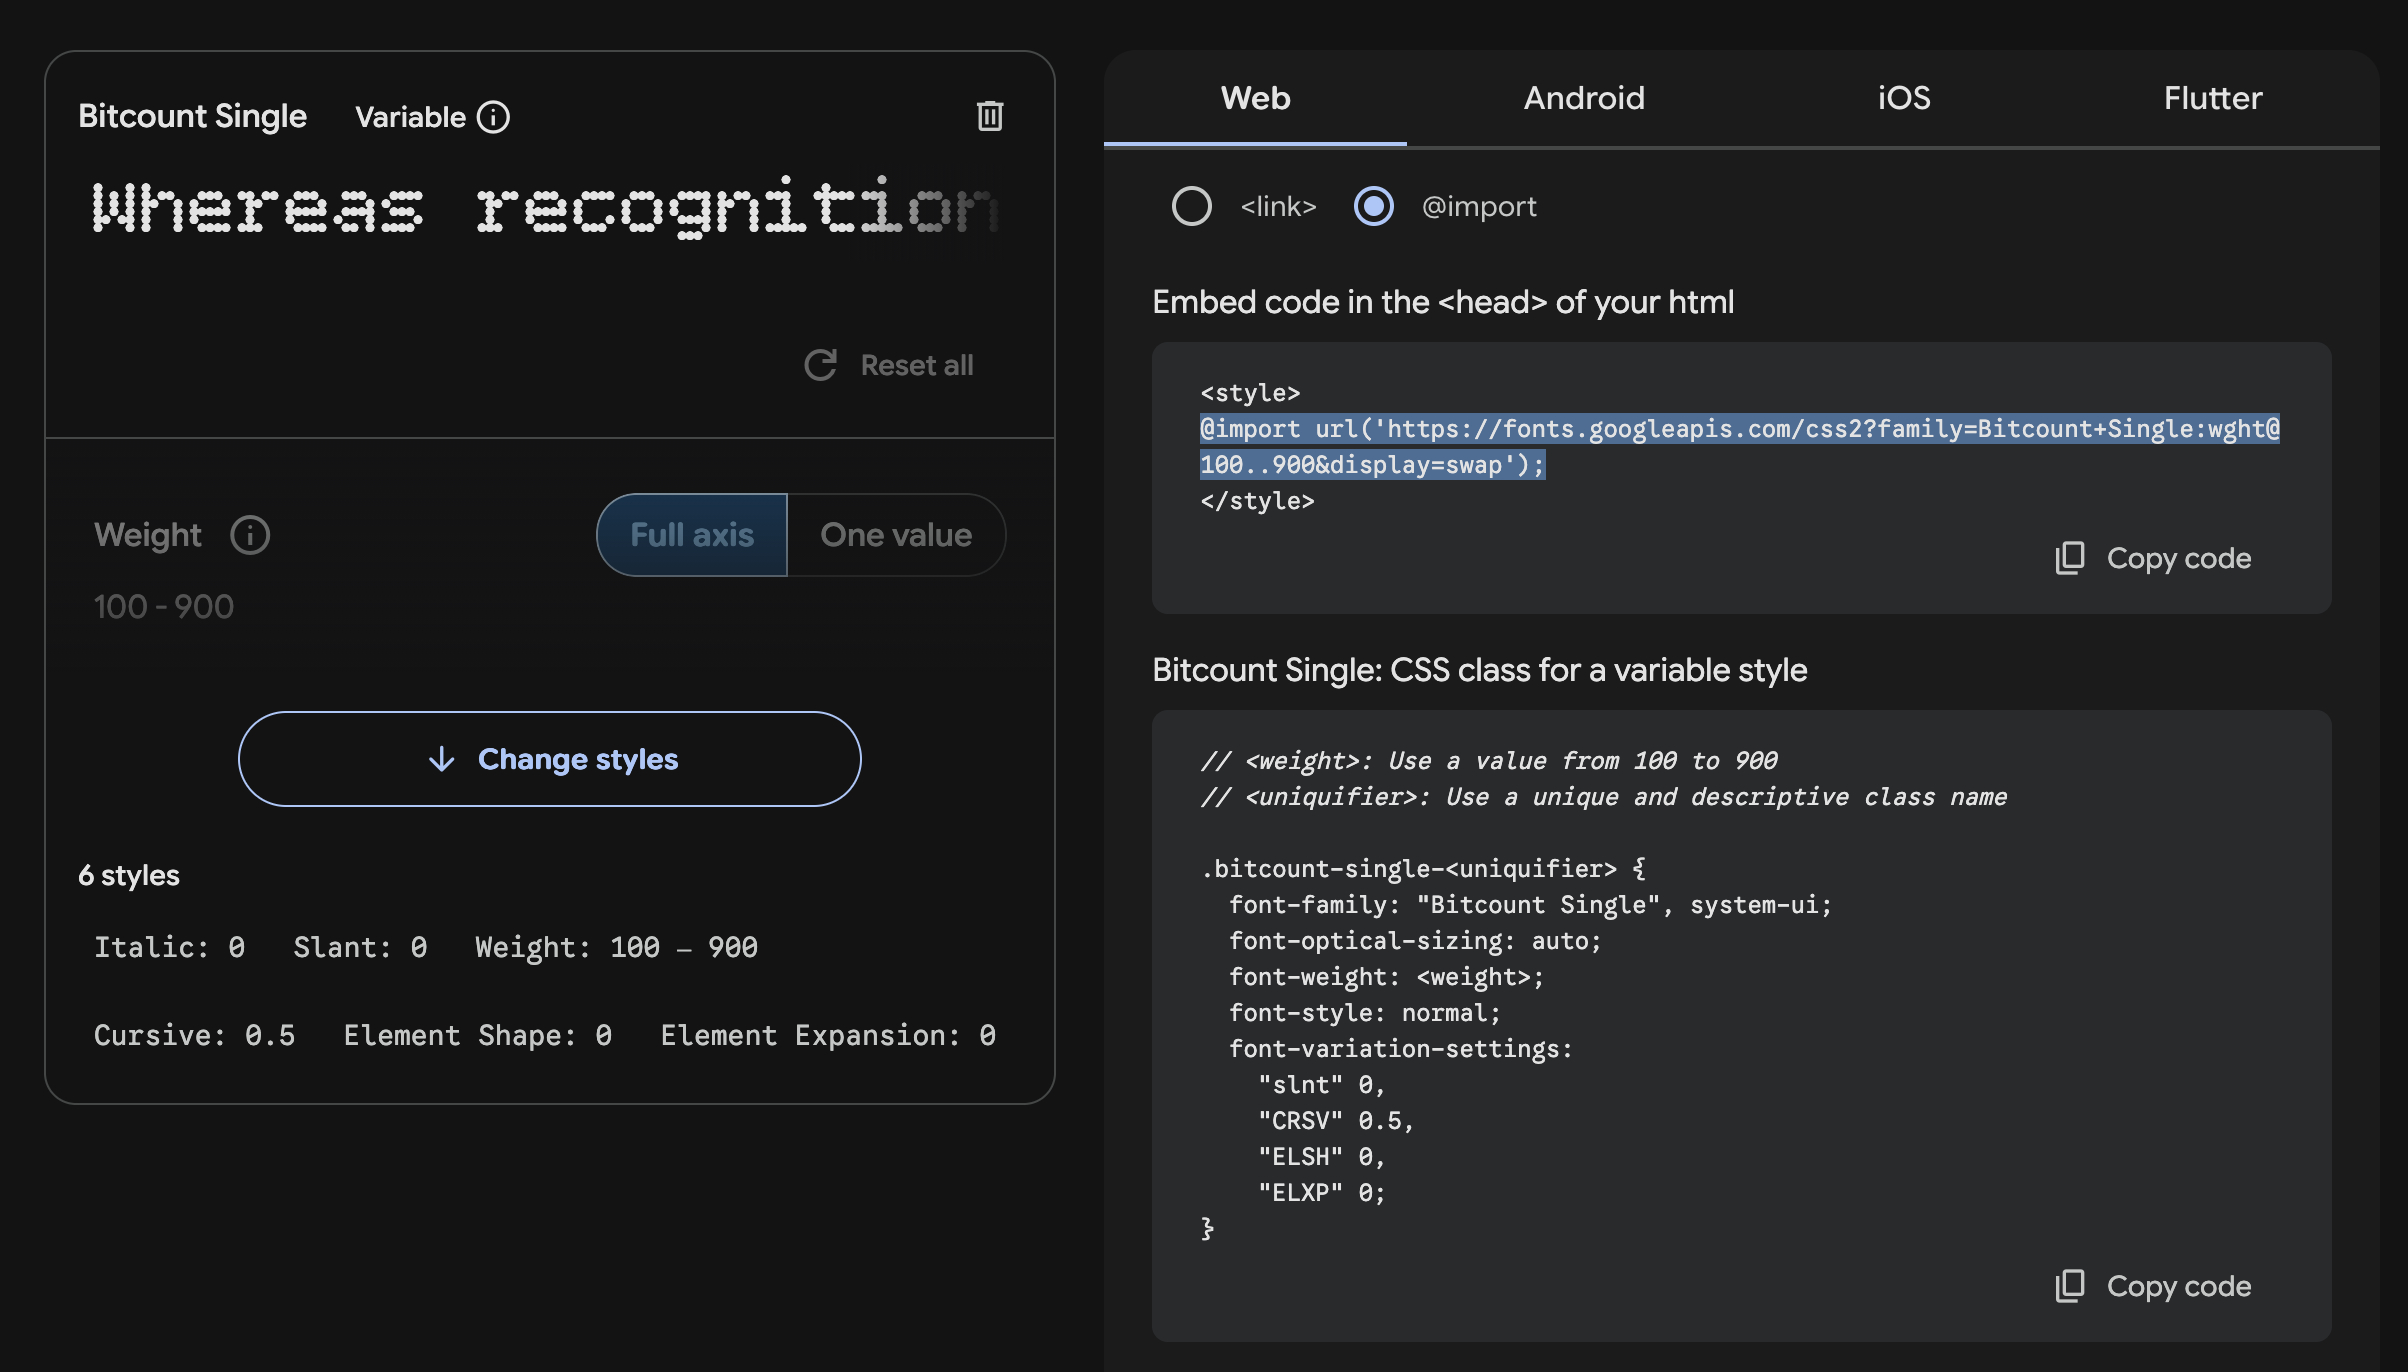Click Copy code under the CSS class
The image size is (2408, 1372).
[x=2178, y=1286]
